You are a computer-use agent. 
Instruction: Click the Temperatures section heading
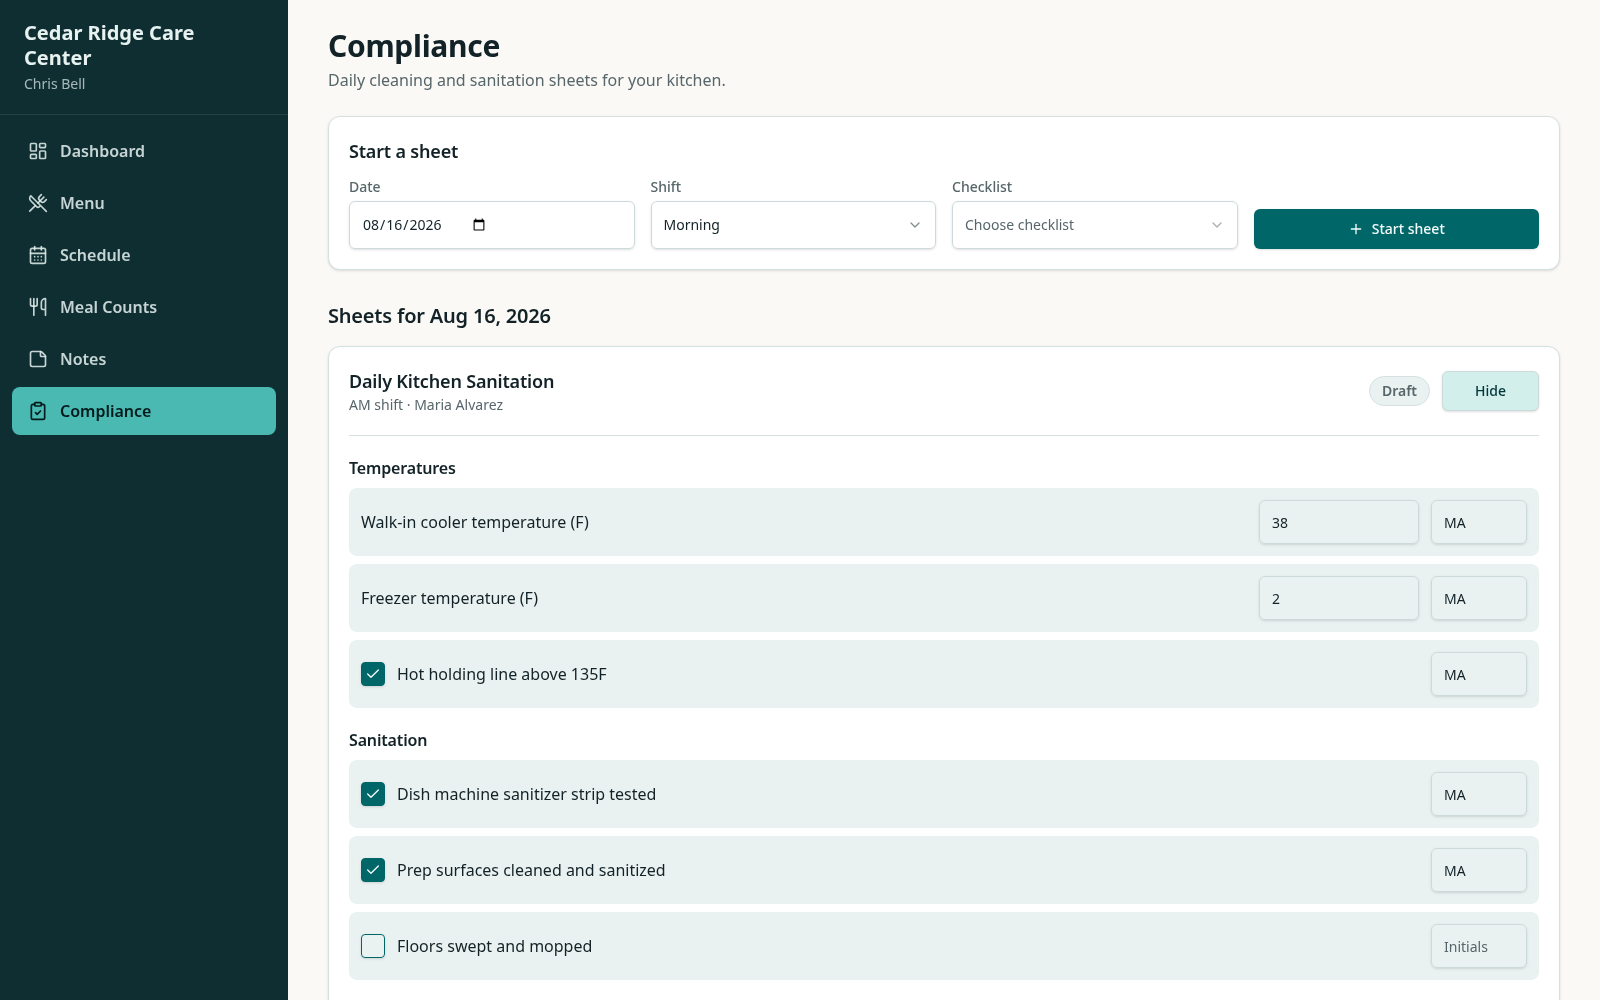pos(402,468)
